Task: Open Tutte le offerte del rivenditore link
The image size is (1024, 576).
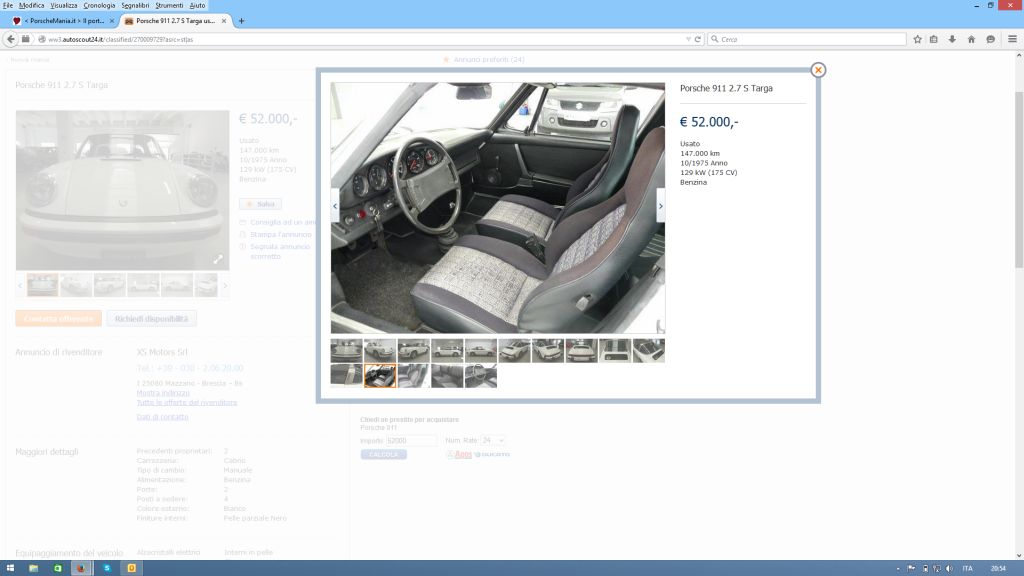Action: tap(187, 402)
